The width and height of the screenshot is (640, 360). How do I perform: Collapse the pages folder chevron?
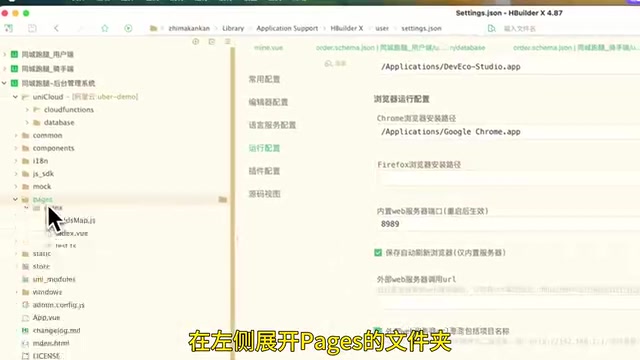16,199
